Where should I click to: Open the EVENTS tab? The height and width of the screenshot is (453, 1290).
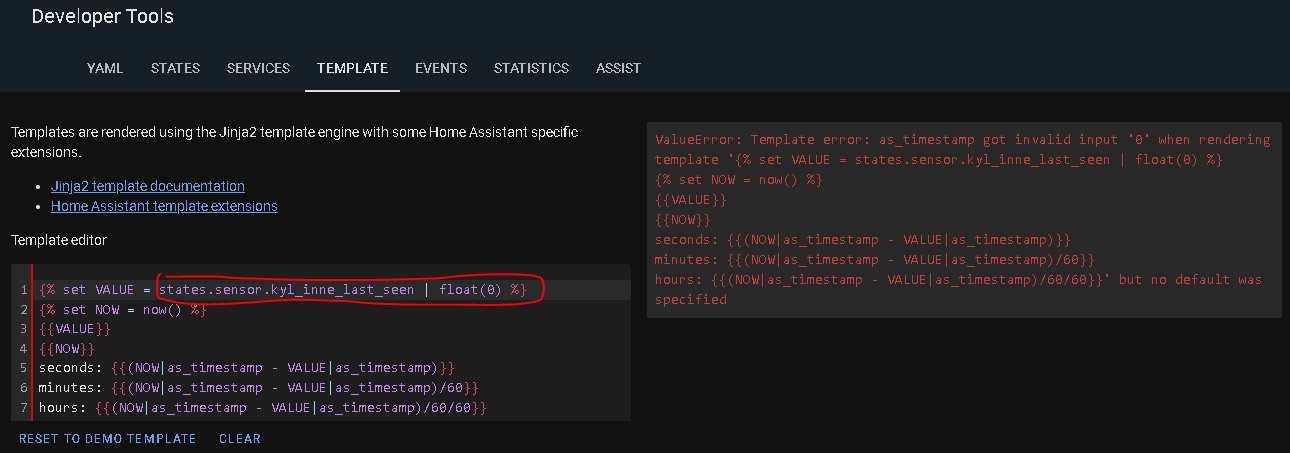click(x=441, y=68)
